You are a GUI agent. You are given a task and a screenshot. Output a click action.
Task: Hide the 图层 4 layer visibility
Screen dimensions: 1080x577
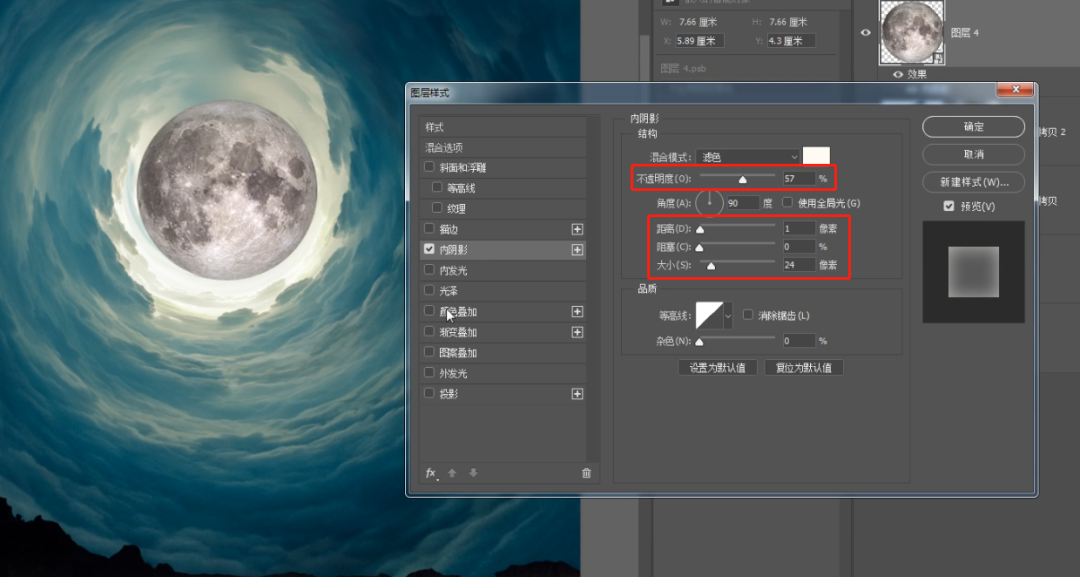click(x=865, y=32)
